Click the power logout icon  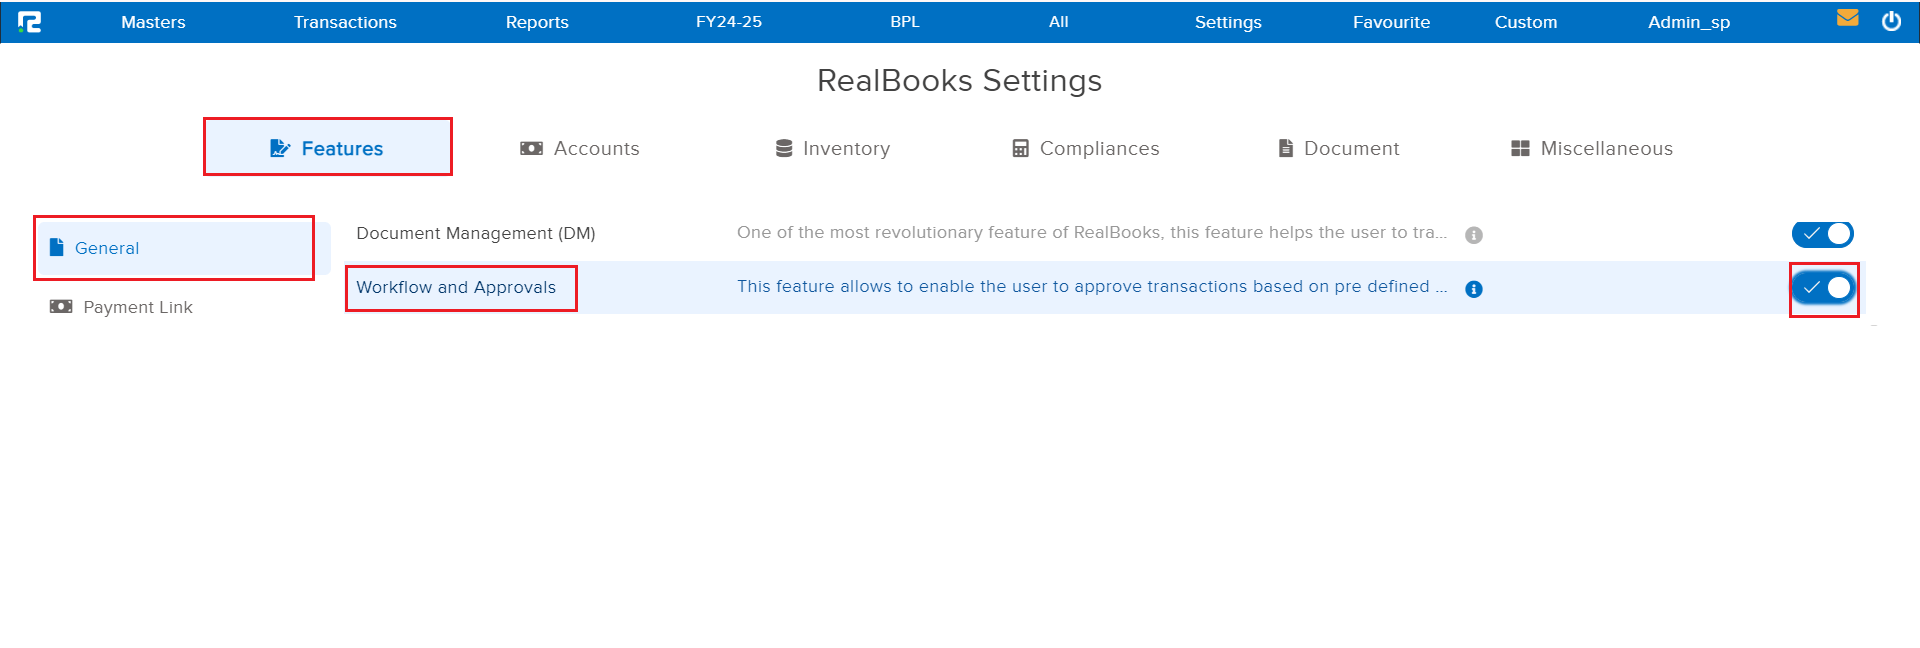[1891, 22]
